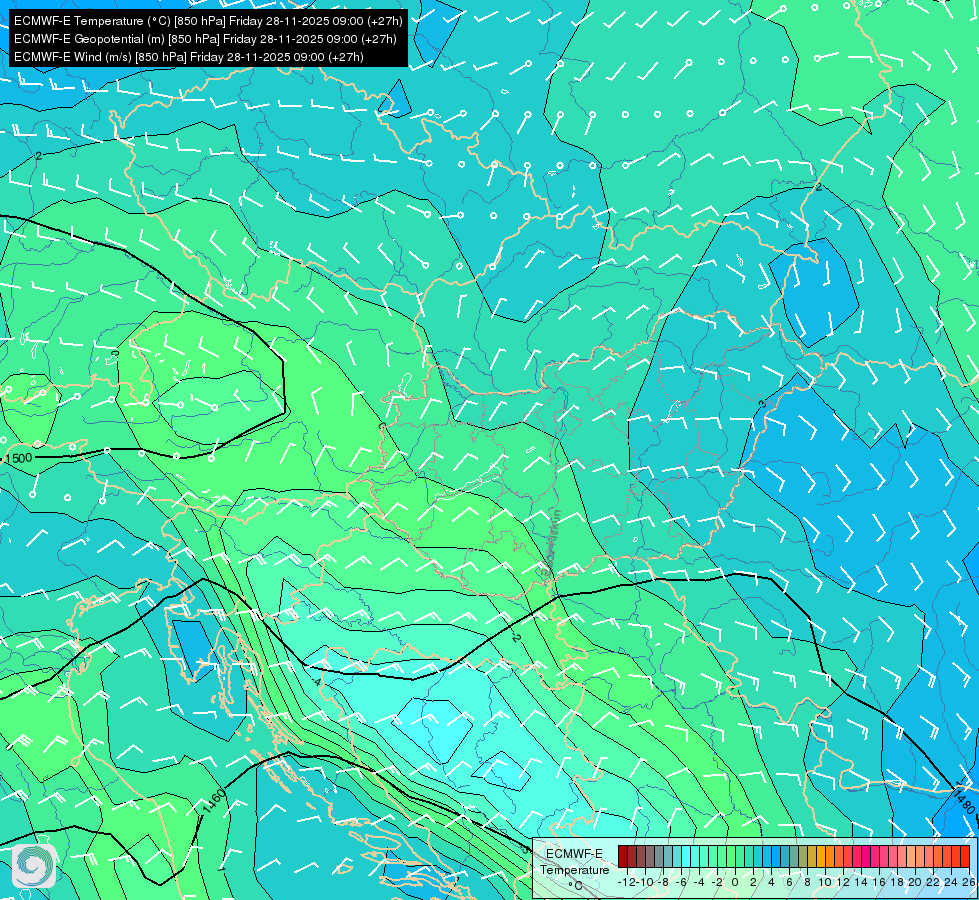Click the °C unit label in the legend
Screen dimensions: 979x900
576,886
